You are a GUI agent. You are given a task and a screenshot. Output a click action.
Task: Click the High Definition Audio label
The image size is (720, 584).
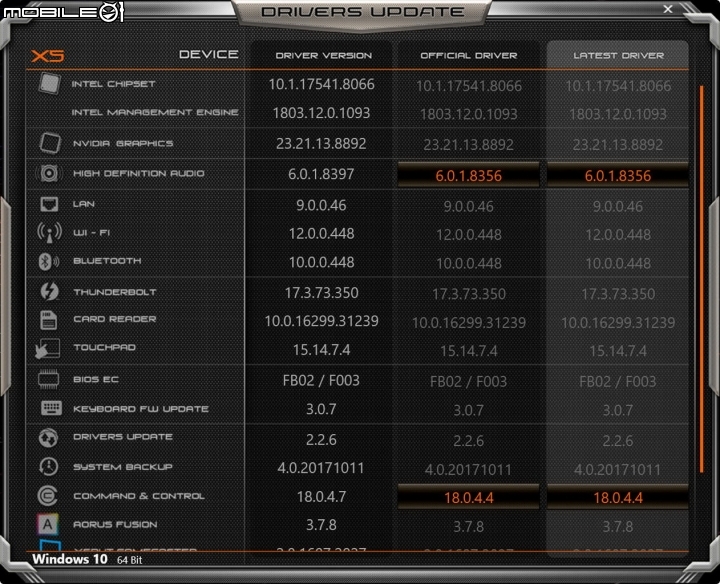pyautogui.click(x=139, y=173)
